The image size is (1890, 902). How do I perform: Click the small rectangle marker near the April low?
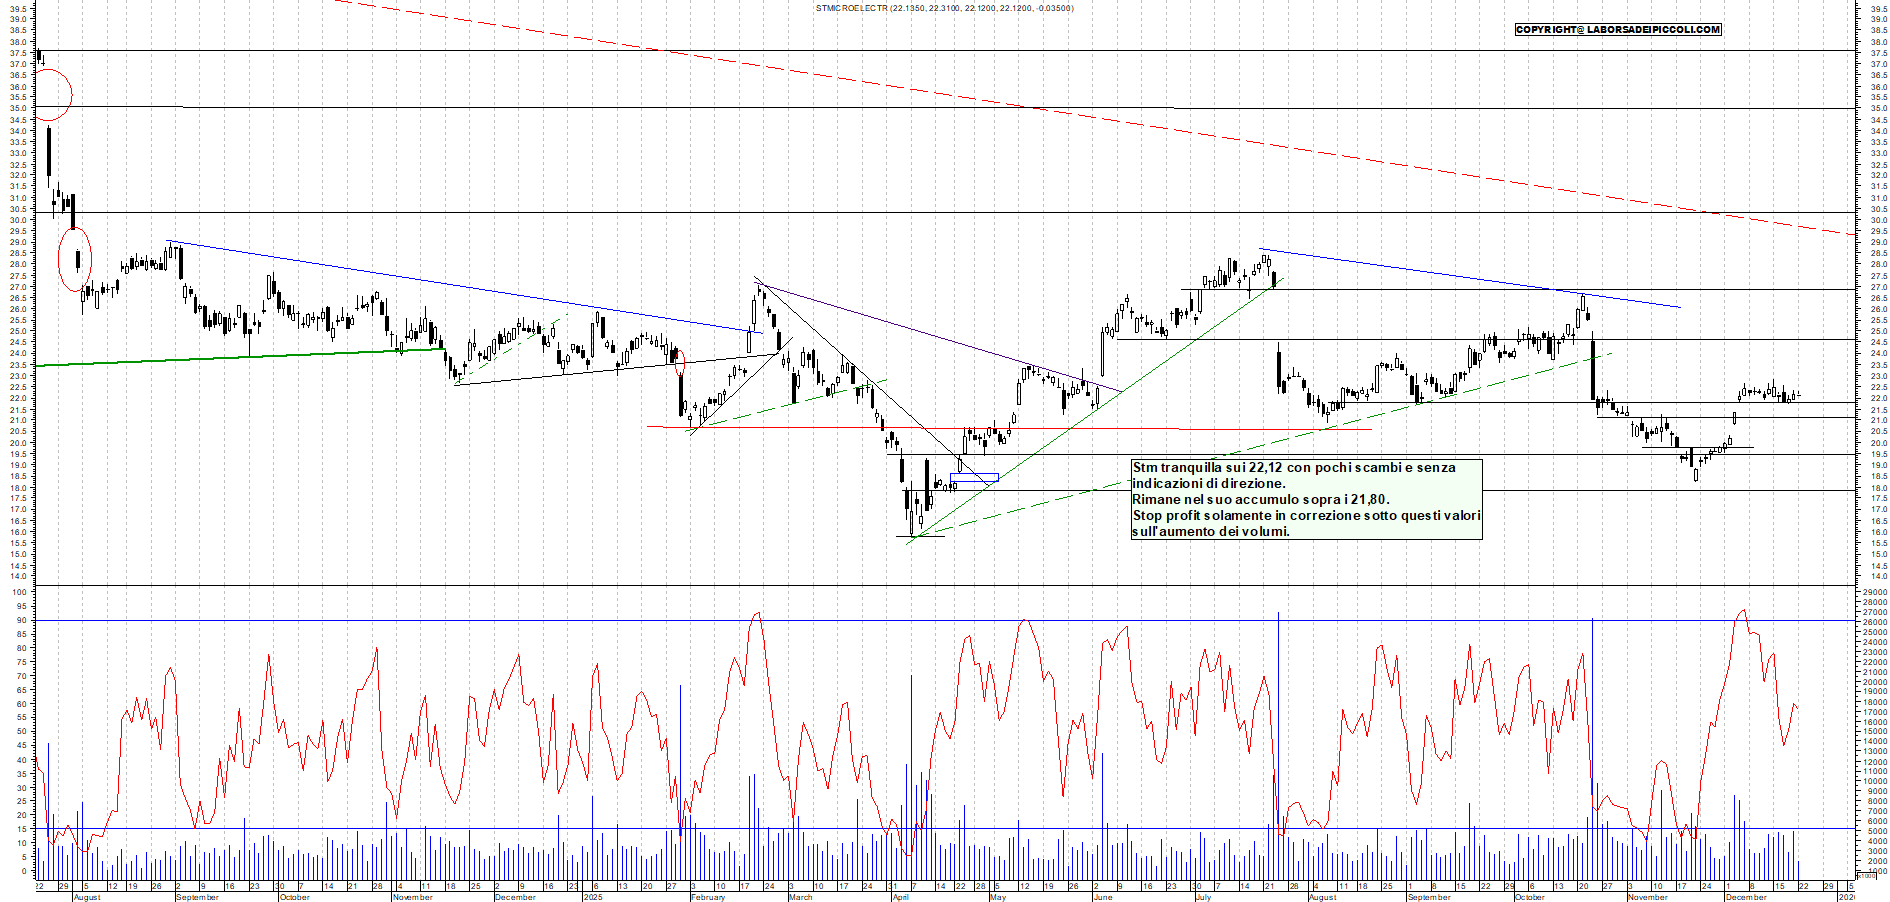coord(975,476)
